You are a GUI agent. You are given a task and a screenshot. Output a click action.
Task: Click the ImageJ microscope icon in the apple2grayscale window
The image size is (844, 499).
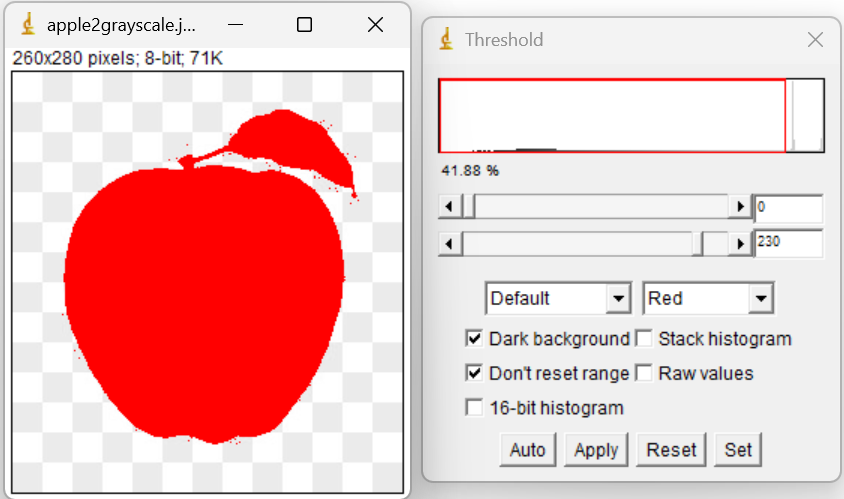28,25
